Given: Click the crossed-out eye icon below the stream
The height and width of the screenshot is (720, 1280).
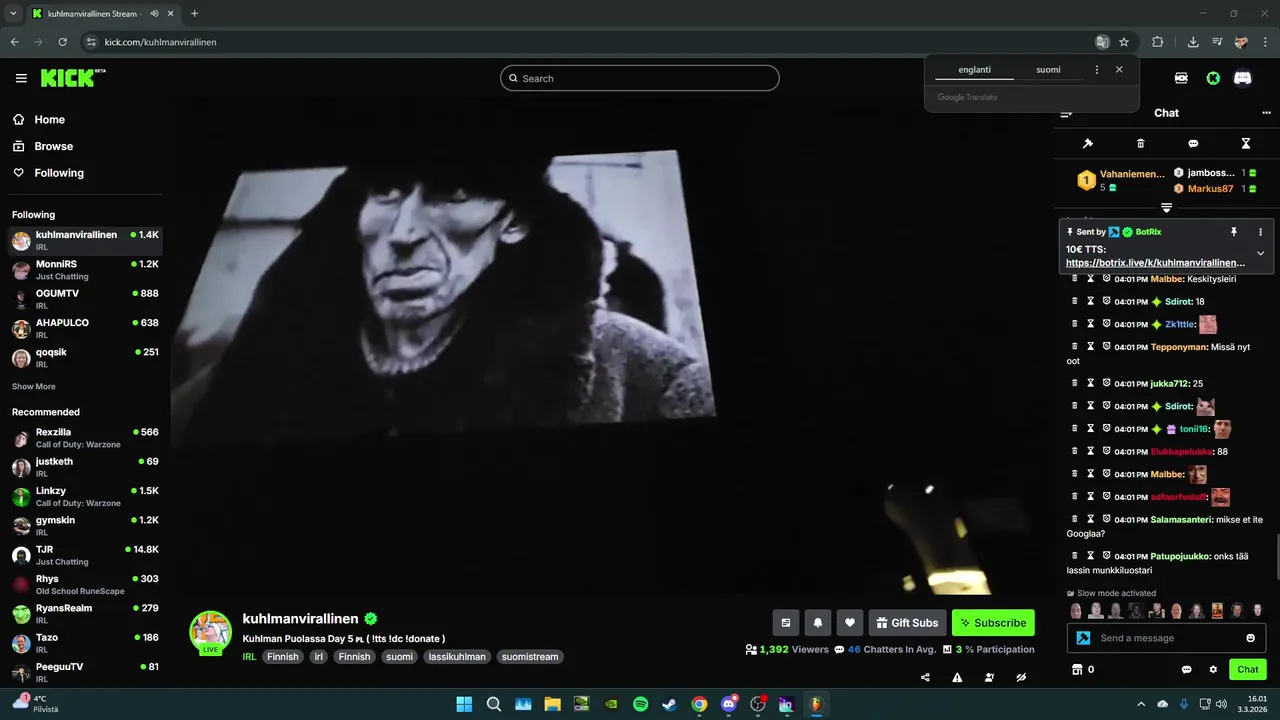Looking at the screenshot, I should point(1021,677).
